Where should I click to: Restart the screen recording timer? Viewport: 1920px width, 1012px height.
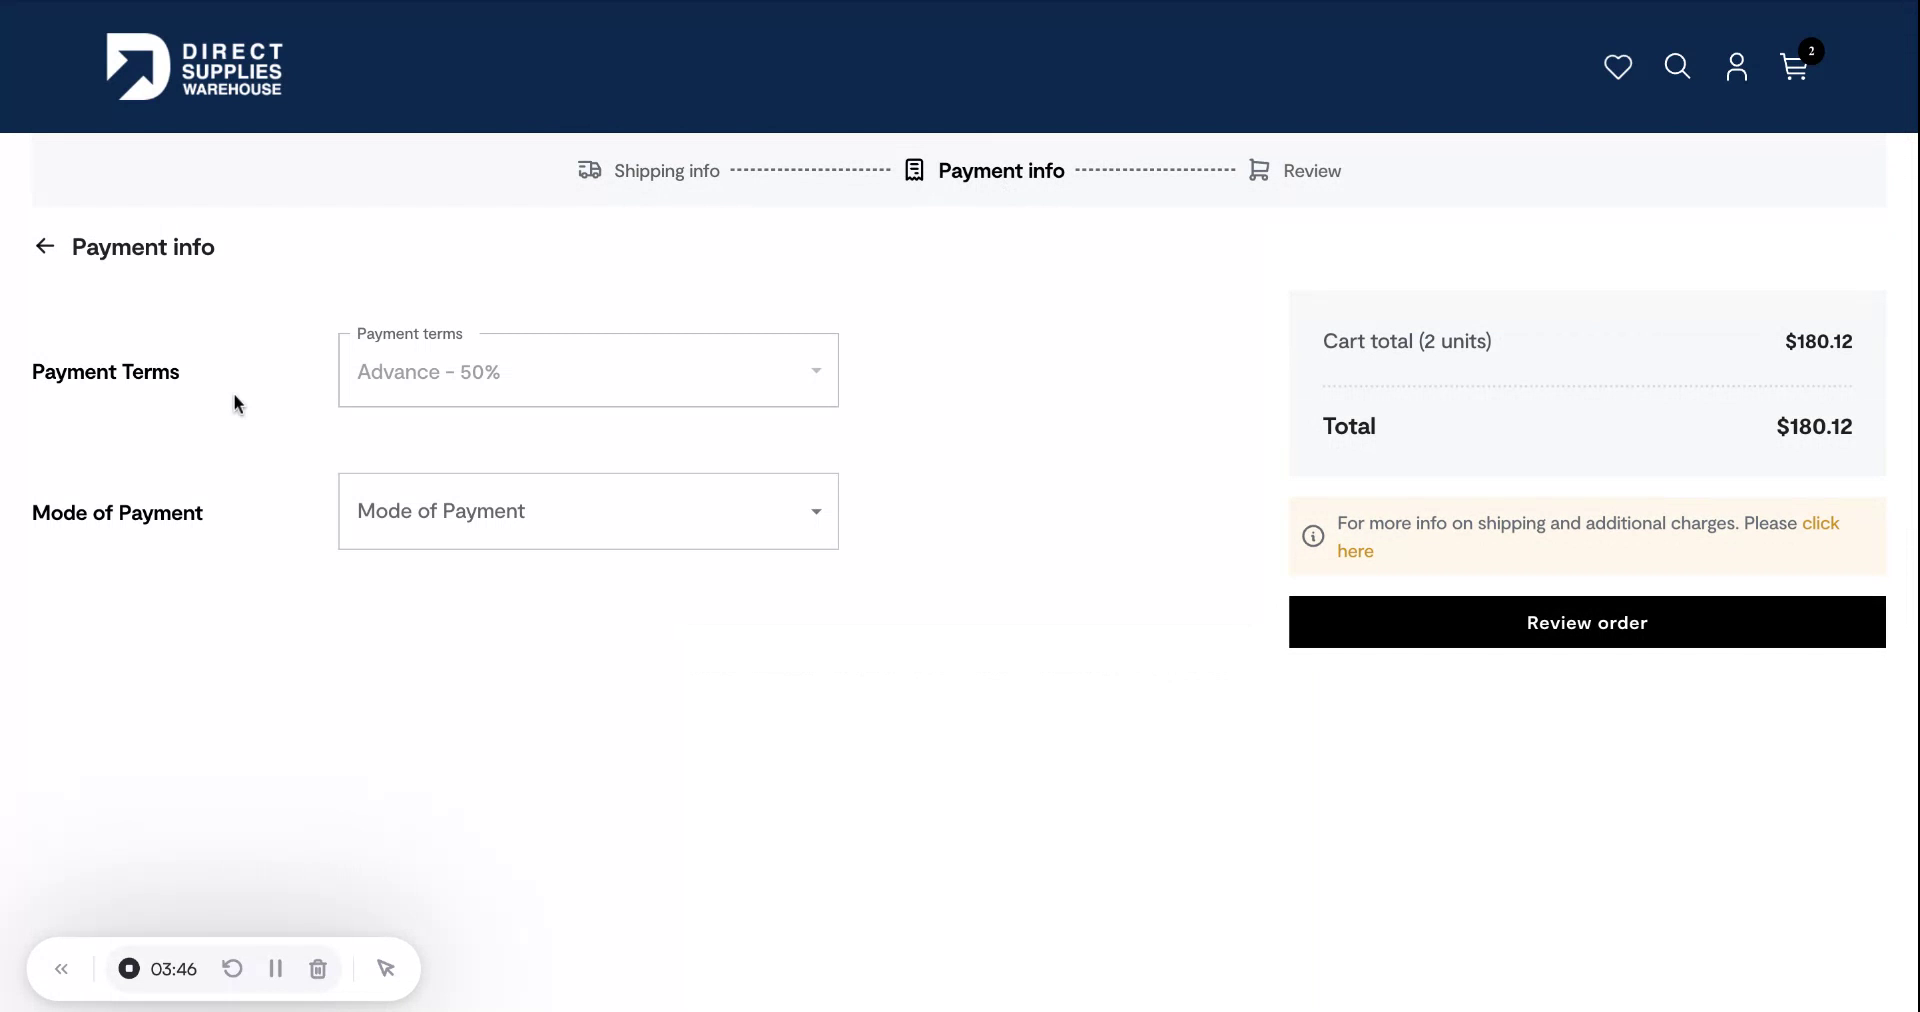(x=232, y=969)
